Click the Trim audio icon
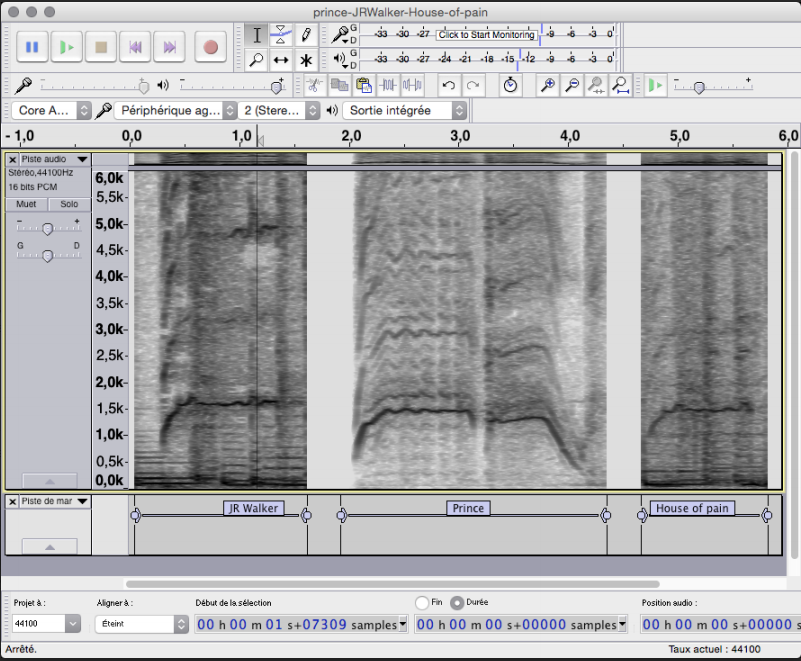This screenshot has width=801, height=661. pos(387,86)
